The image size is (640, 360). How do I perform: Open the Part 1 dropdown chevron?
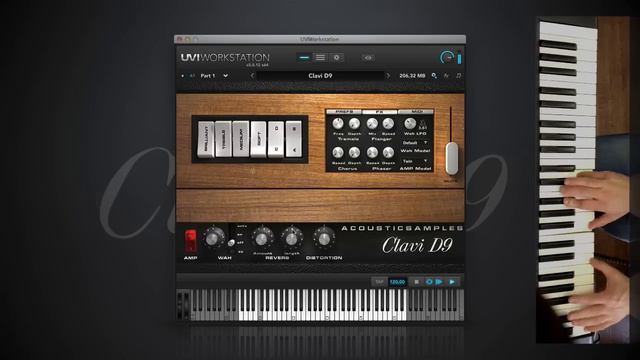tap(226, 76)
